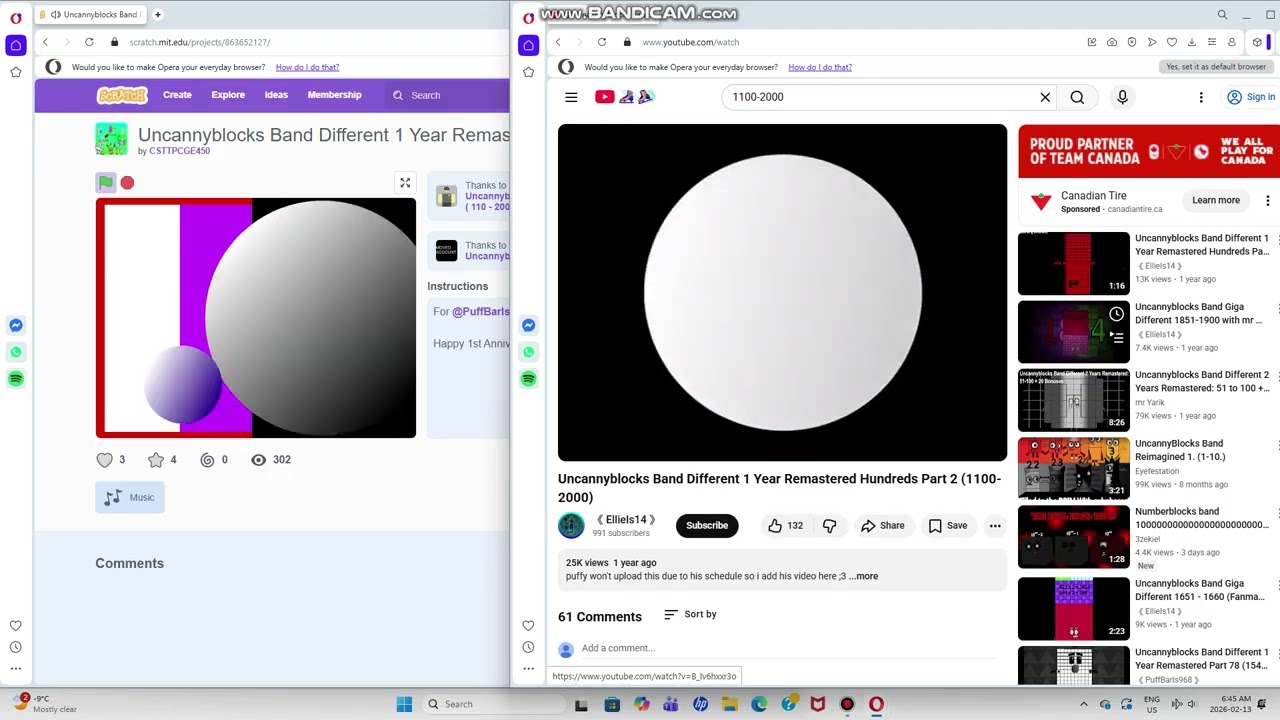Clear the YouTube search box
Viewport: 1280px width, 720px height.
coord(1045,97)
